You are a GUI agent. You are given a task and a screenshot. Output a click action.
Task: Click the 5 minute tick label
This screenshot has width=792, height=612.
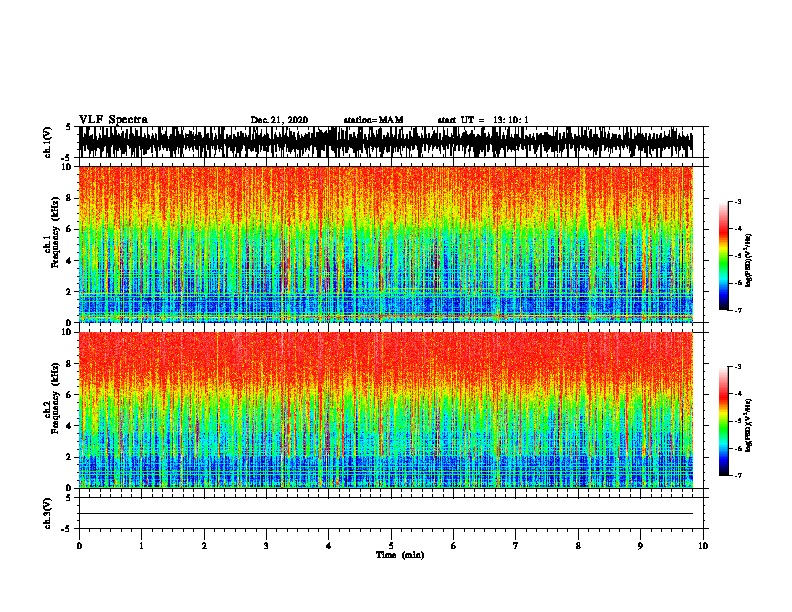391,546
